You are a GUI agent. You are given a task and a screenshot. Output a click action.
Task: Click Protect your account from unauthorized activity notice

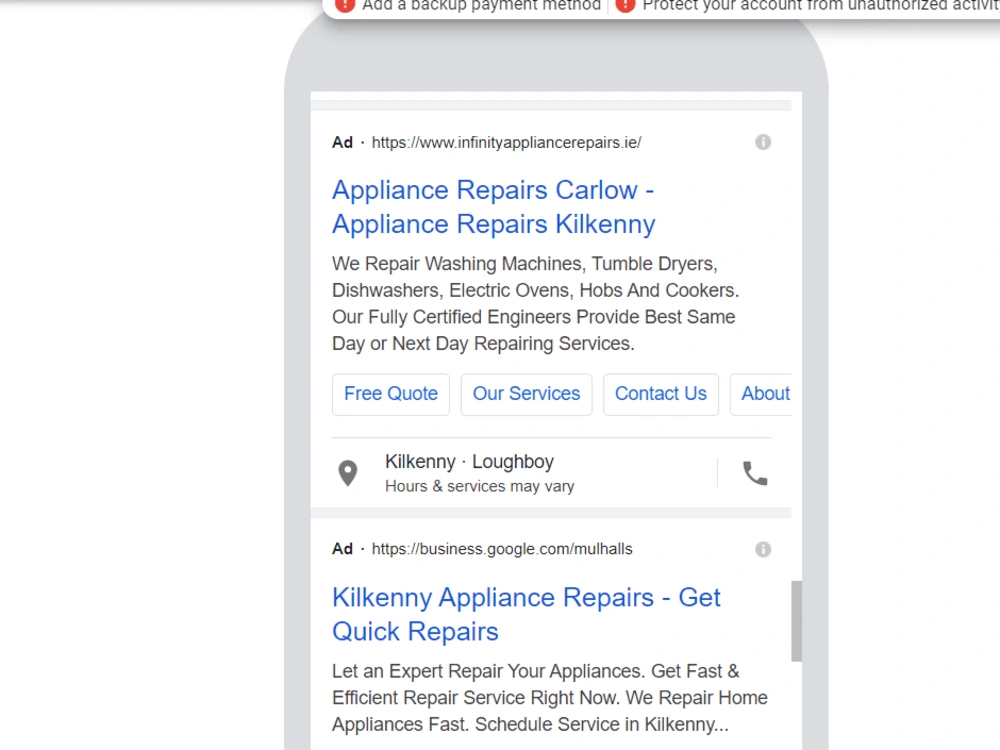coord(821,6)
